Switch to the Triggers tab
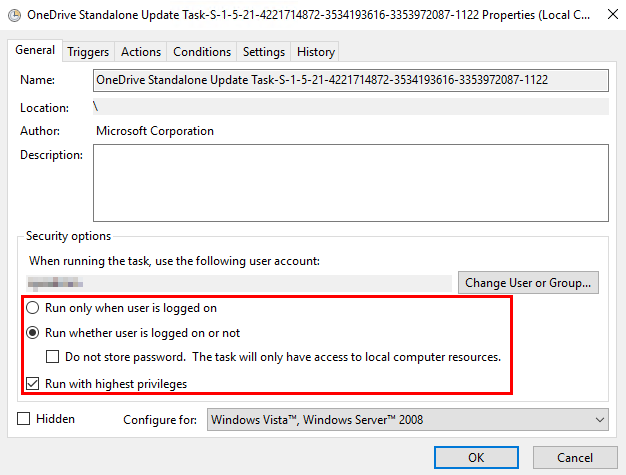 (x=89, y=52)
